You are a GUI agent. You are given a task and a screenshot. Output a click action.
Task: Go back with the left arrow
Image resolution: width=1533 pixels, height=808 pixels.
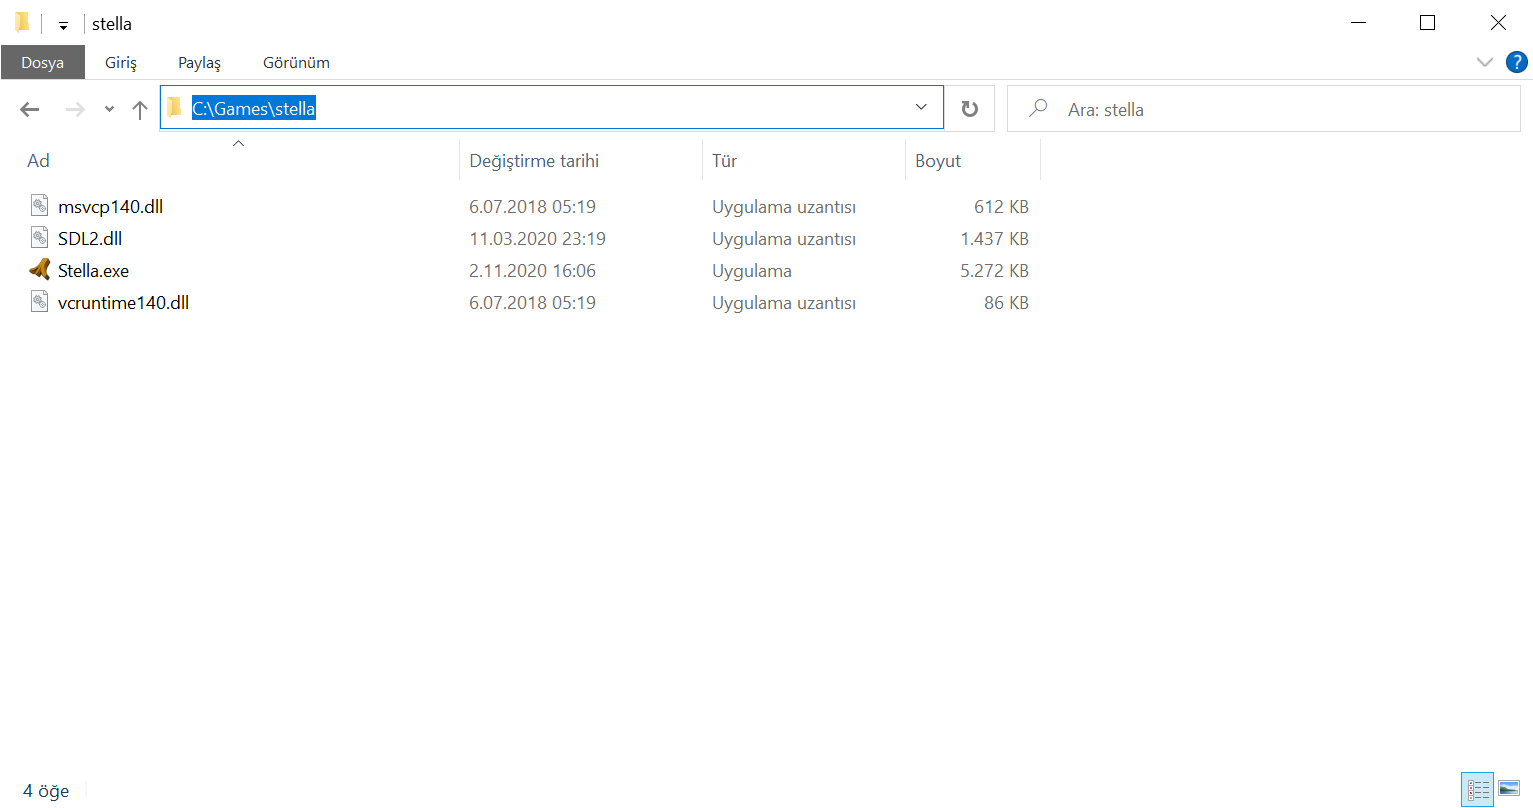30,109
